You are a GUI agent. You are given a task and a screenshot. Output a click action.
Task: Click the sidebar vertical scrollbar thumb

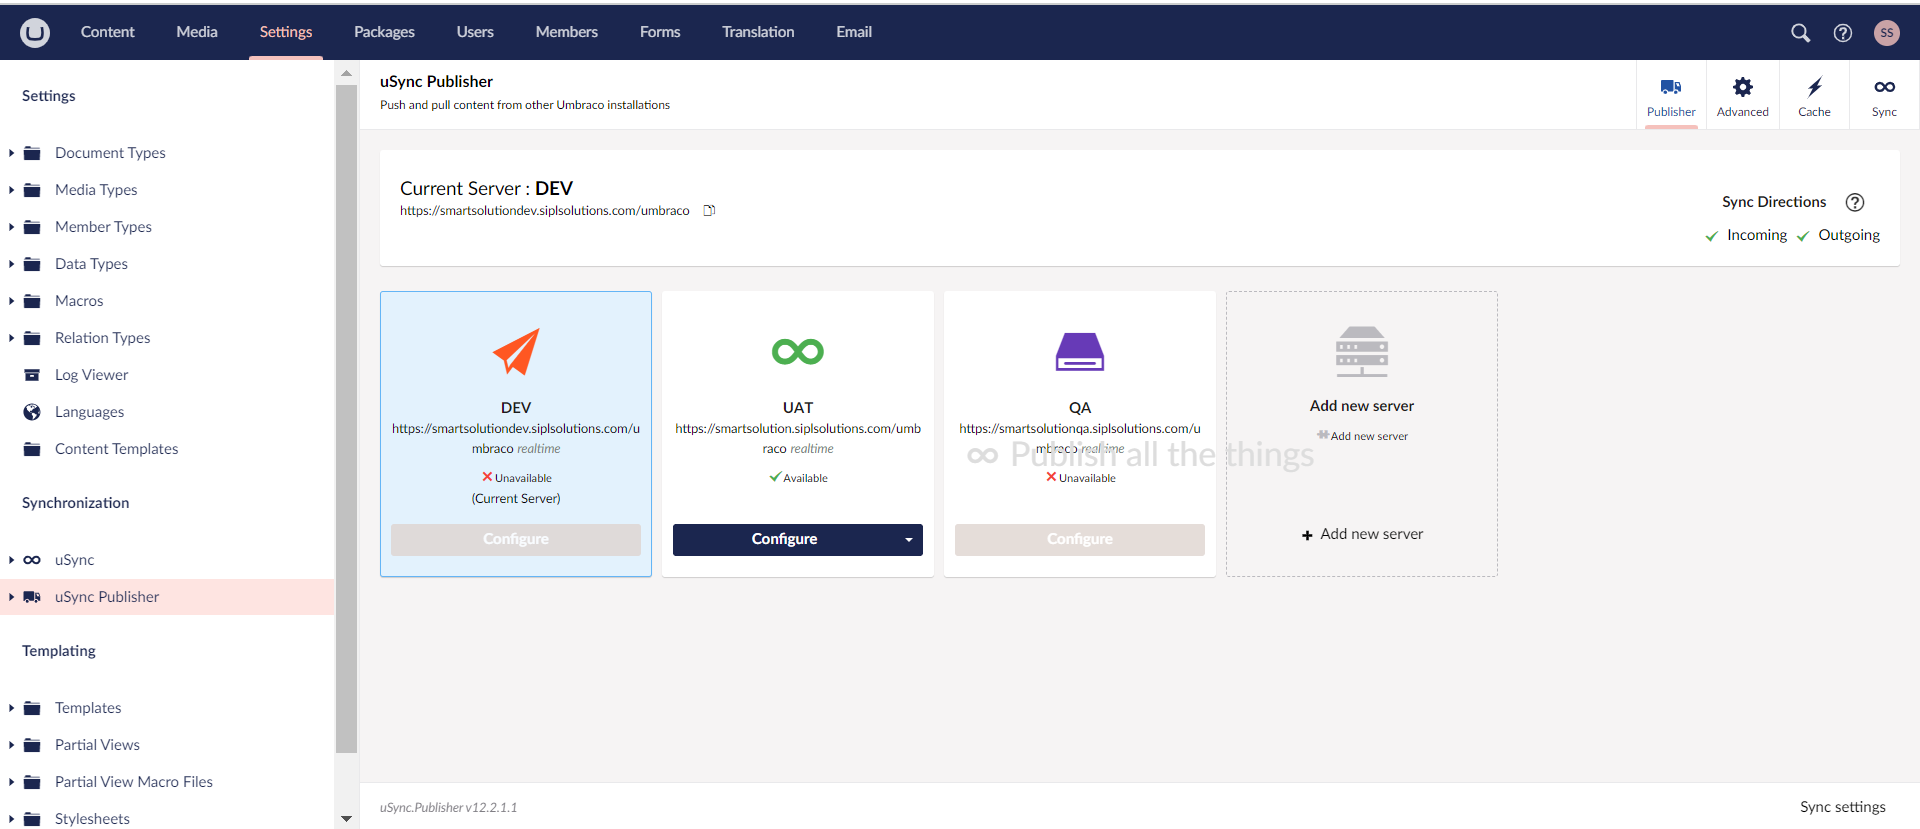coord(346,418)
